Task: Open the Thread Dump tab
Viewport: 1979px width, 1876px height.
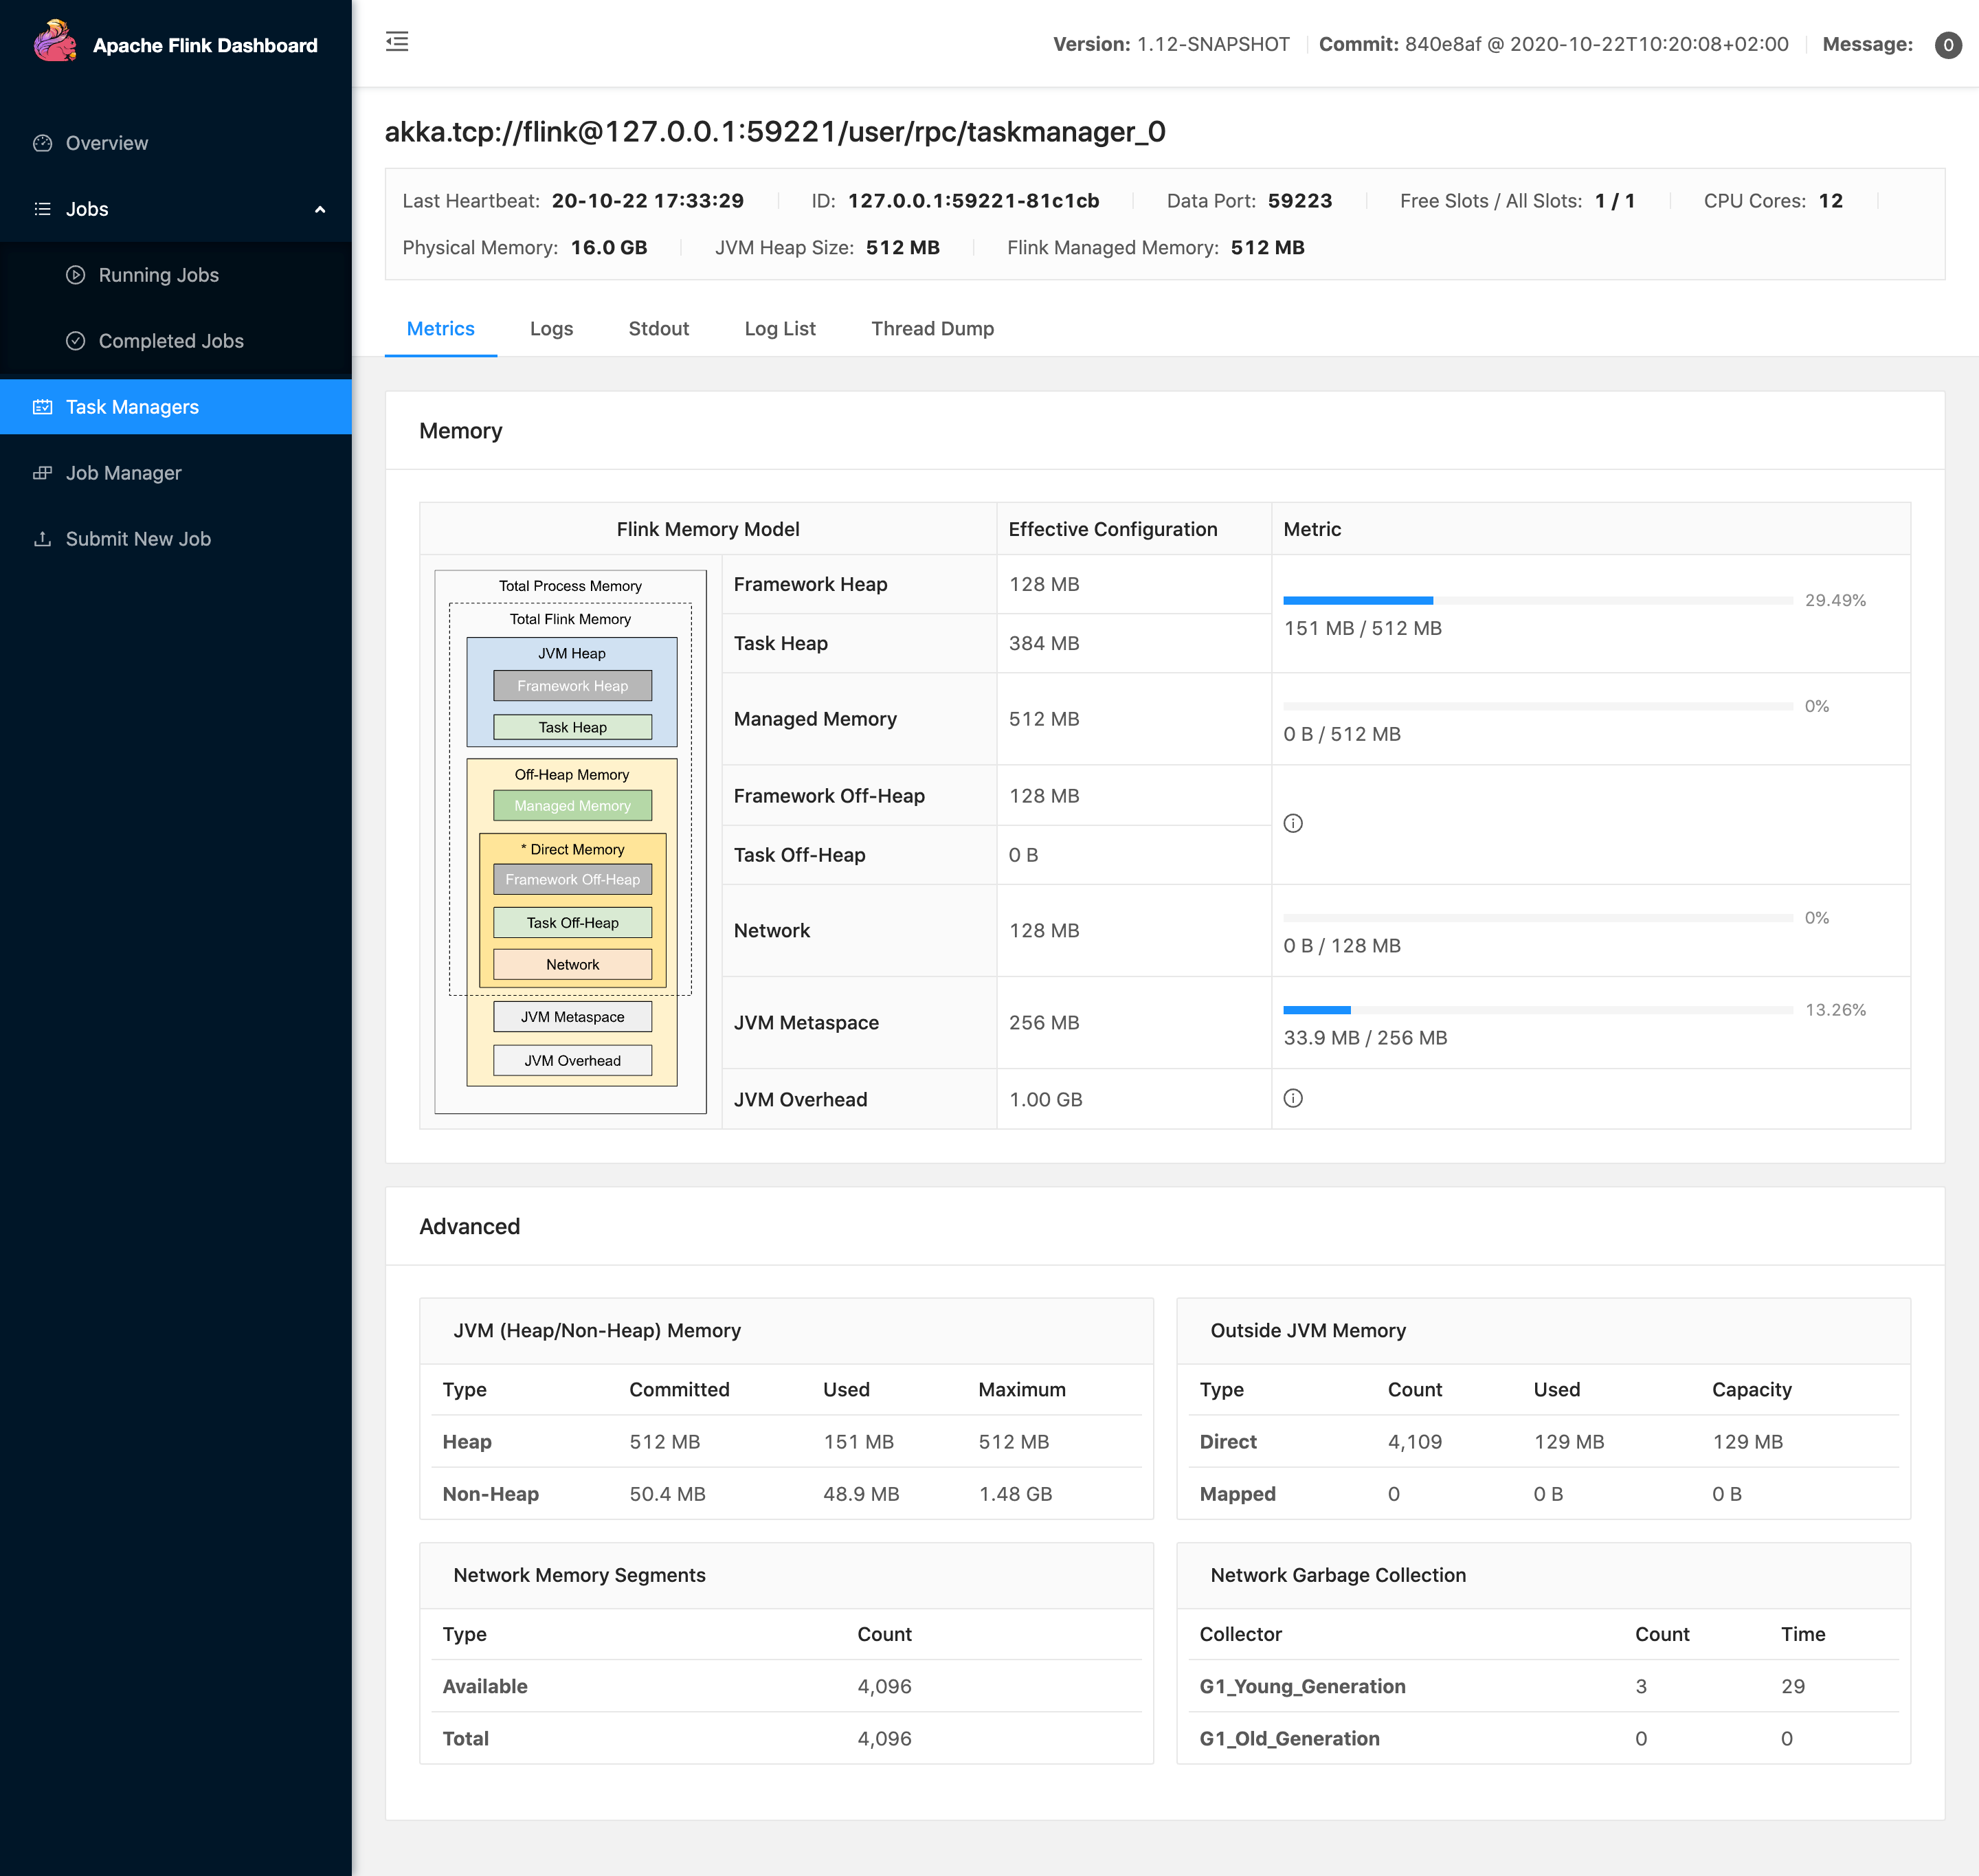Action: coord(932,329)
